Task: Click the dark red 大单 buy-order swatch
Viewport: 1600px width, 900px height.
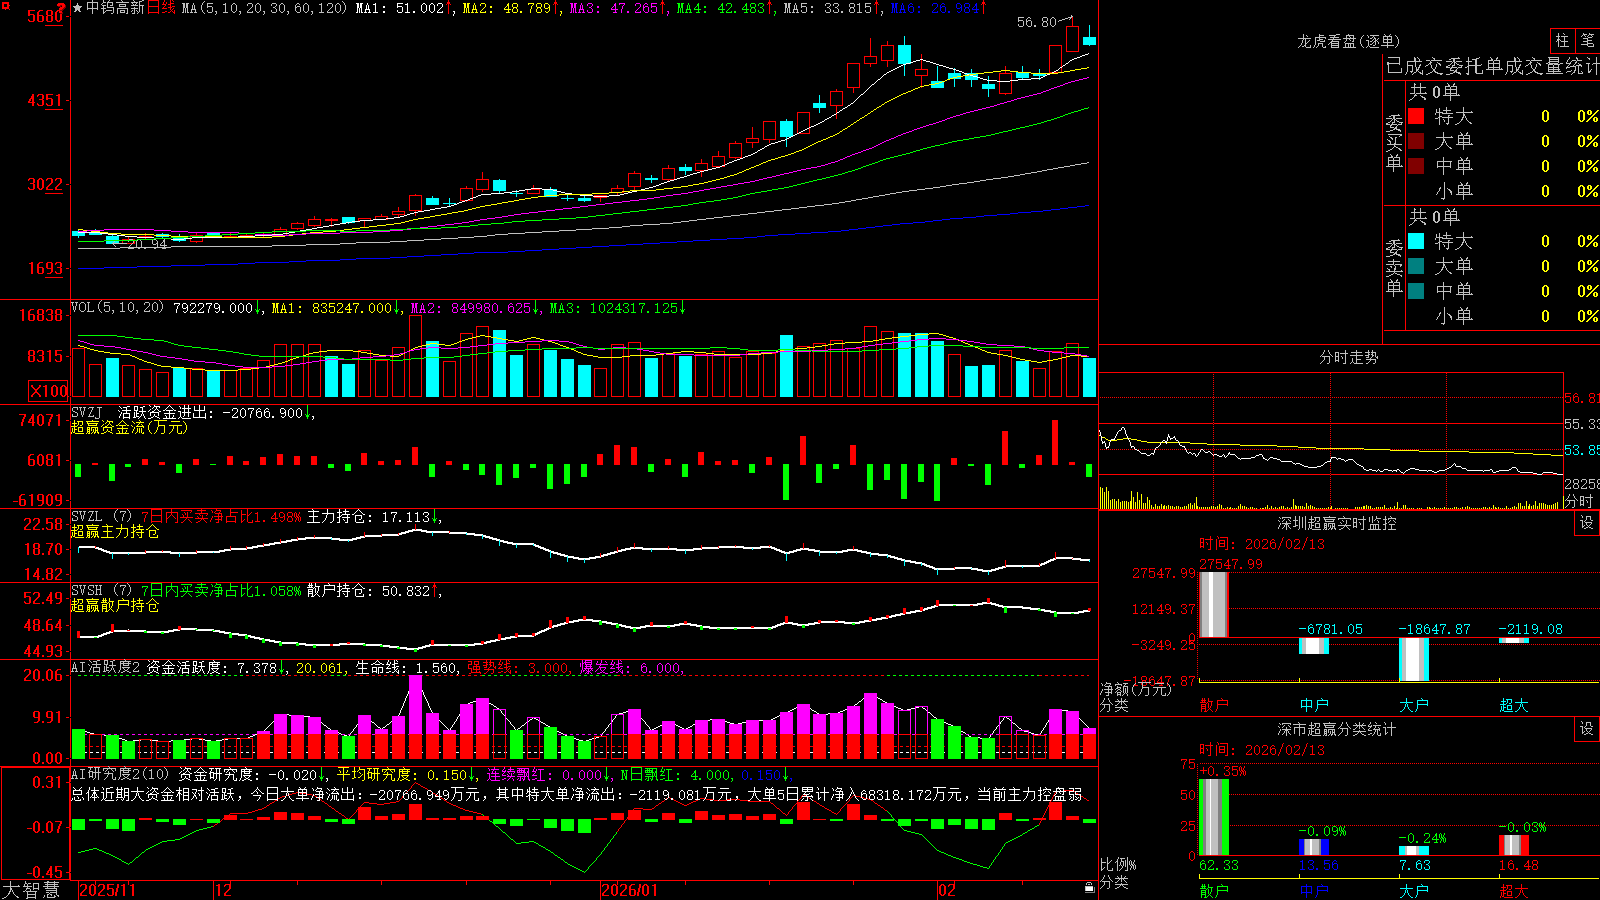Action: (1416, 141)
